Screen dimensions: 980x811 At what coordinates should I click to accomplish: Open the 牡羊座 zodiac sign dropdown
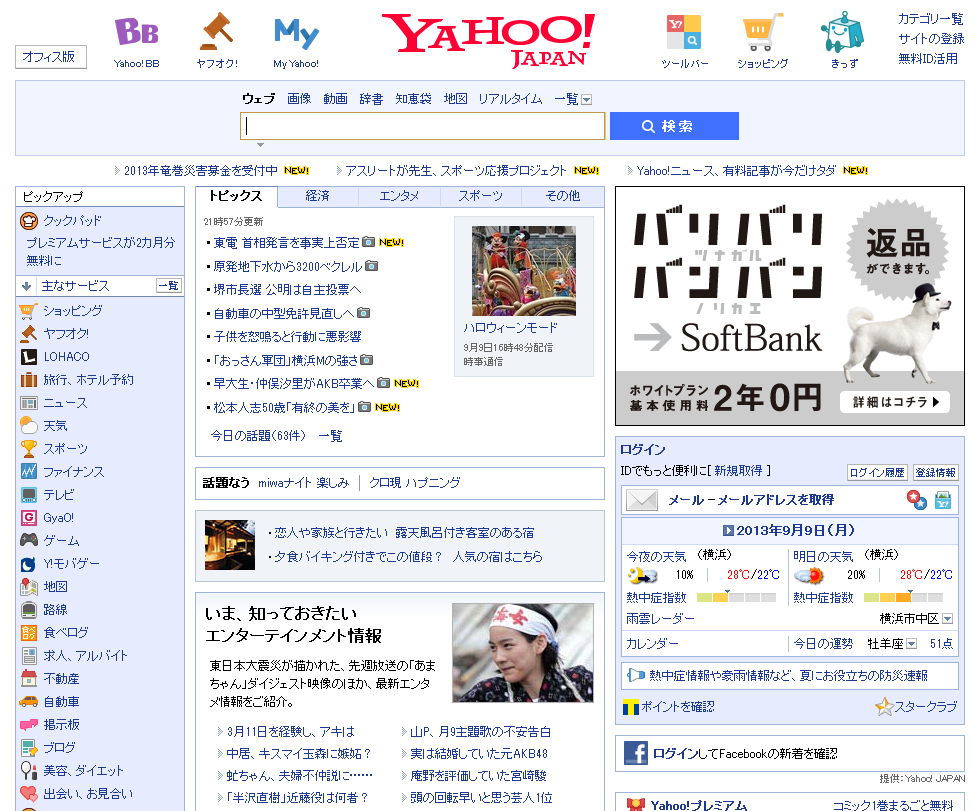tap(911, 644)
